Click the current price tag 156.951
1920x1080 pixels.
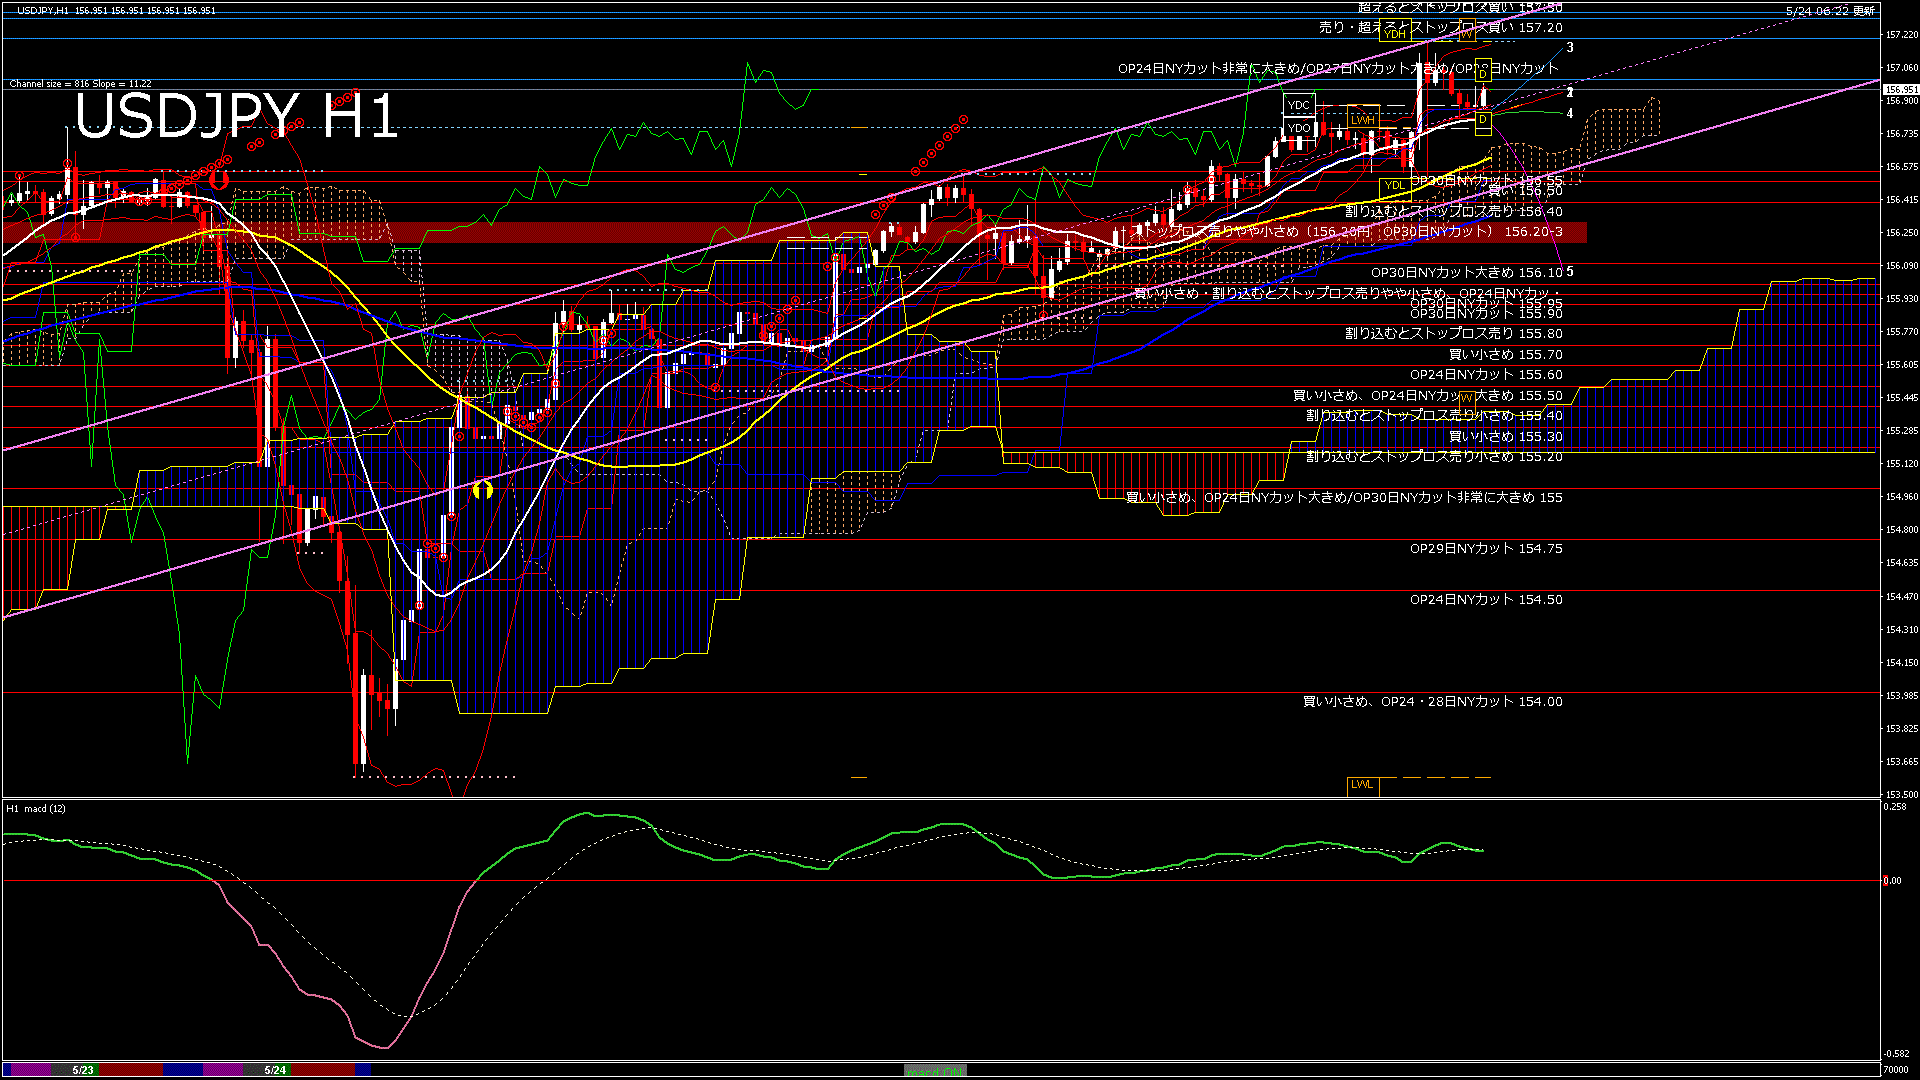[1900, 90]
